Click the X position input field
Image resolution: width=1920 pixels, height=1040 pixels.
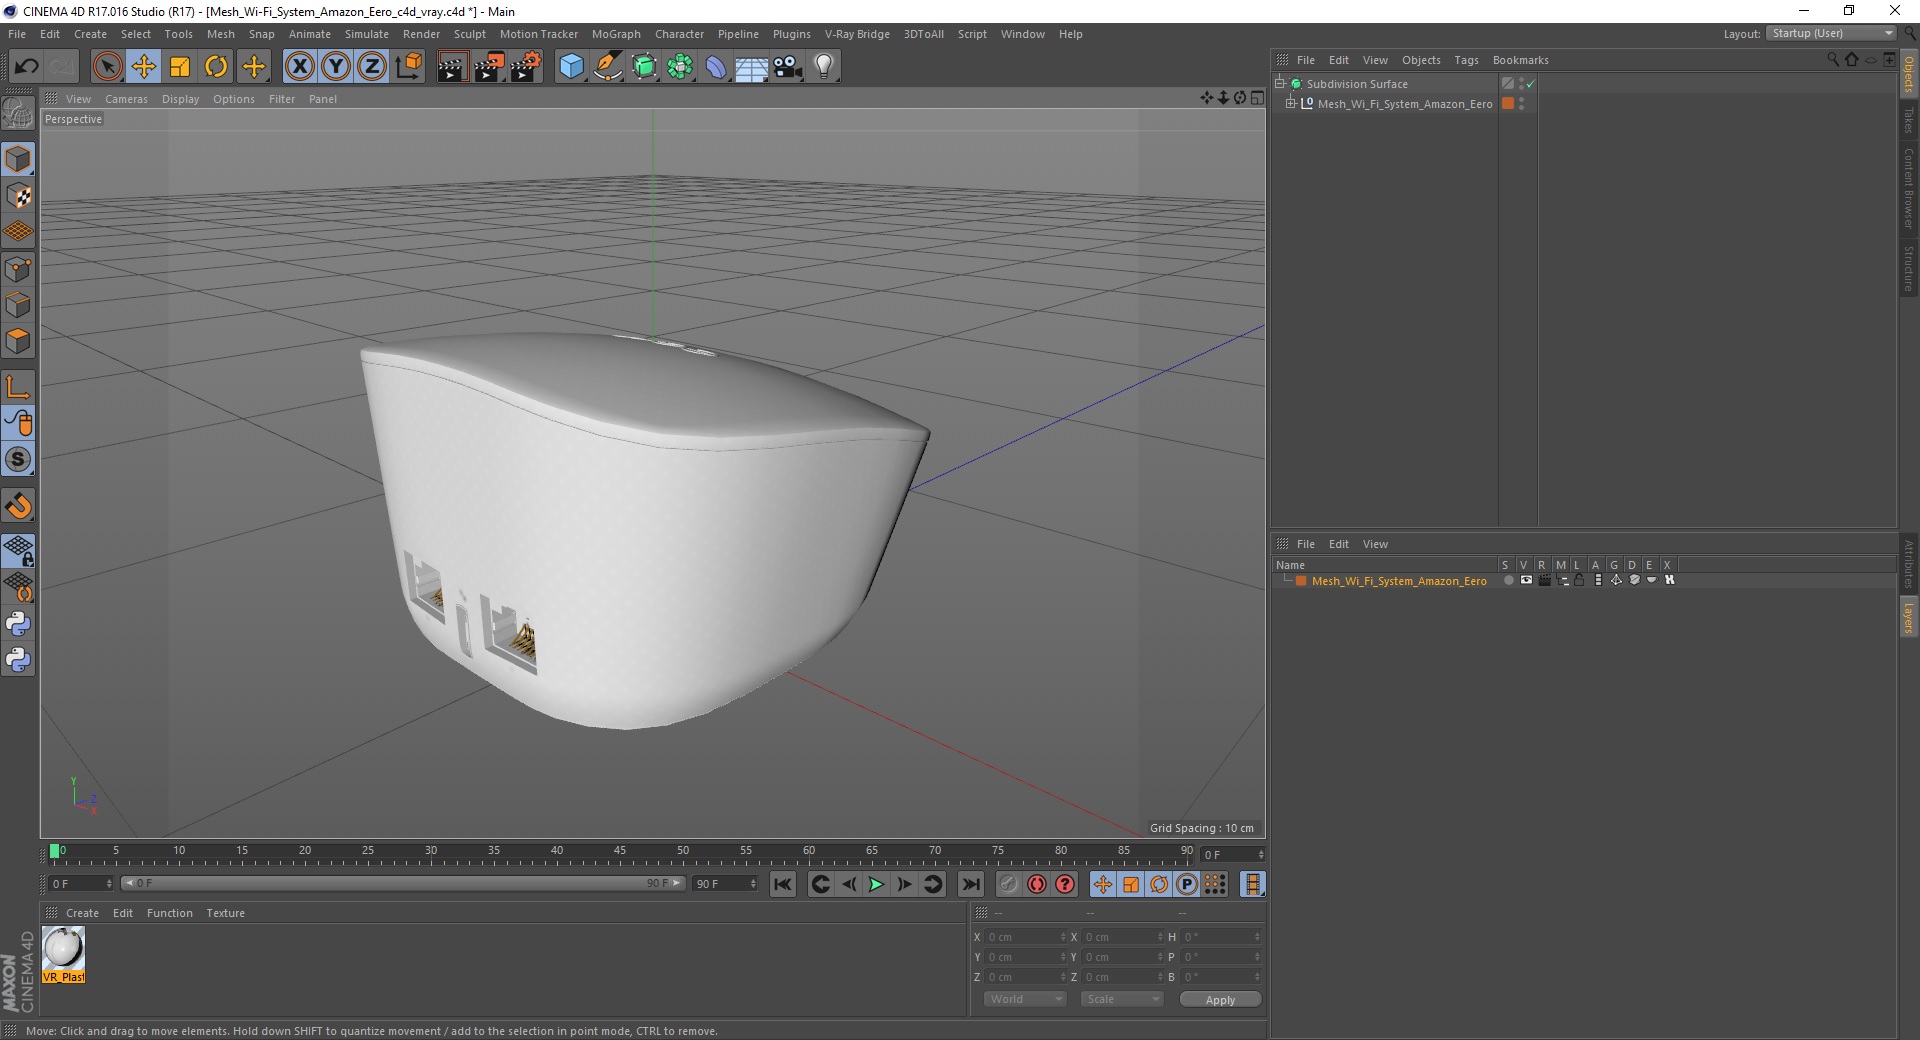(x=1026, y=937)
